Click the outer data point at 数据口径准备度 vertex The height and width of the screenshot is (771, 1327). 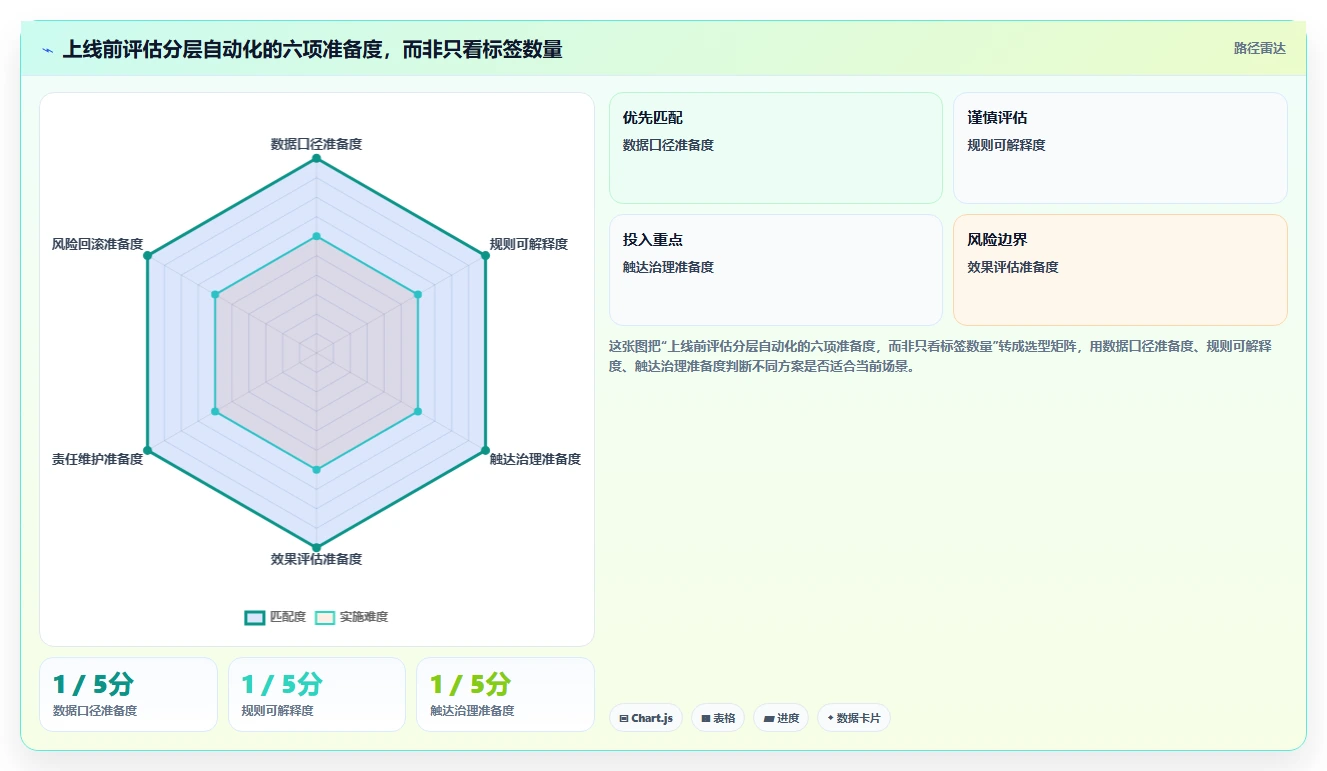pyautogui.click(x=316, y=158)
